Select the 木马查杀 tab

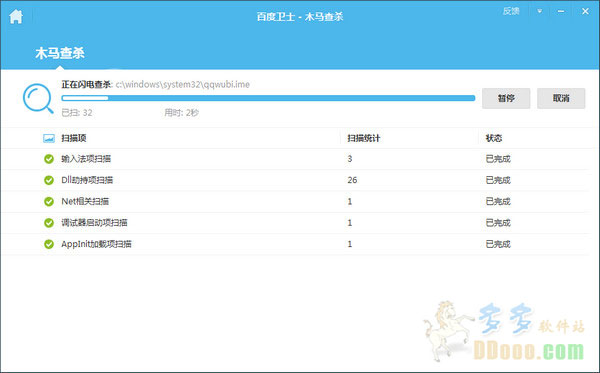[x=60, y=53]
